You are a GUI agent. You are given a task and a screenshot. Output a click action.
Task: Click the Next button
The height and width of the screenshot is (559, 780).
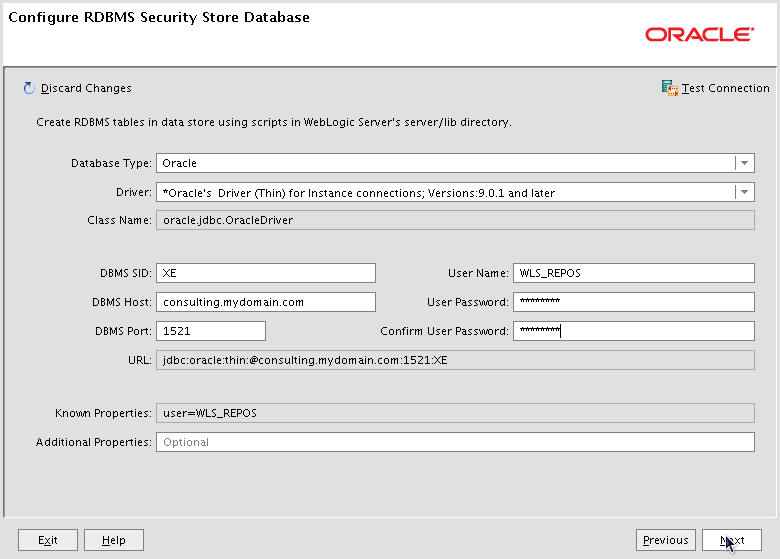pyautogui.click(x=732, y=540)
